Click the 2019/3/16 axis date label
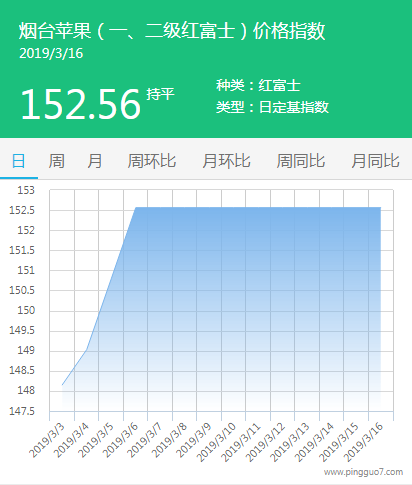Viewport: 412px width, 485px height. pos(363,442)
